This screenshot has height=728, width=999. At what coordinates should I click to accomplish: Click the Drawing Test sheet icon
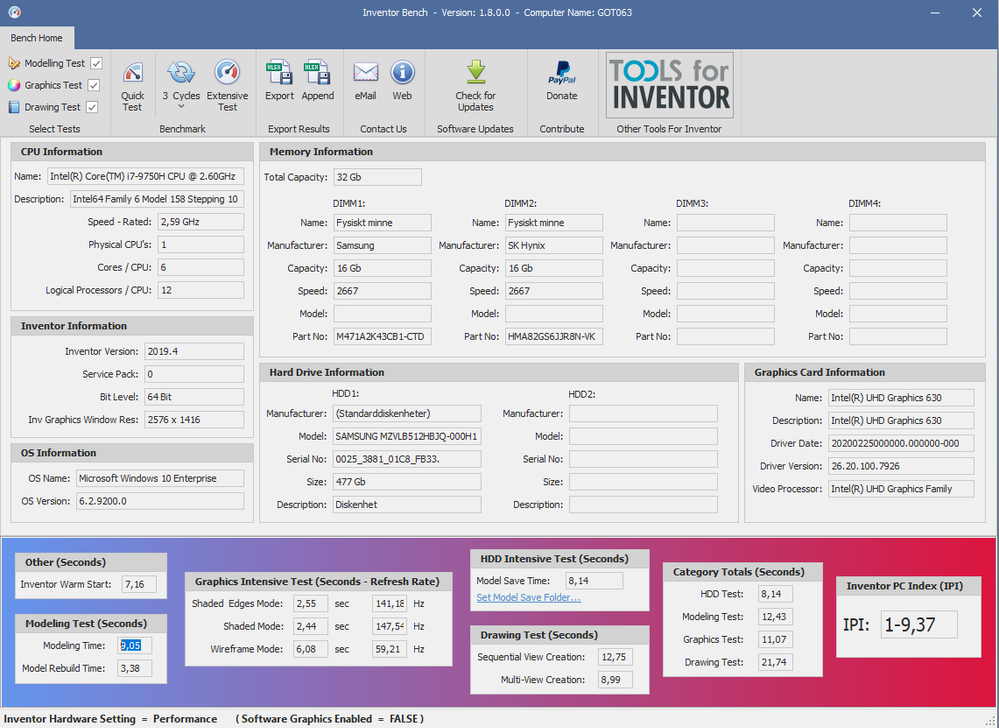point(14,107)
